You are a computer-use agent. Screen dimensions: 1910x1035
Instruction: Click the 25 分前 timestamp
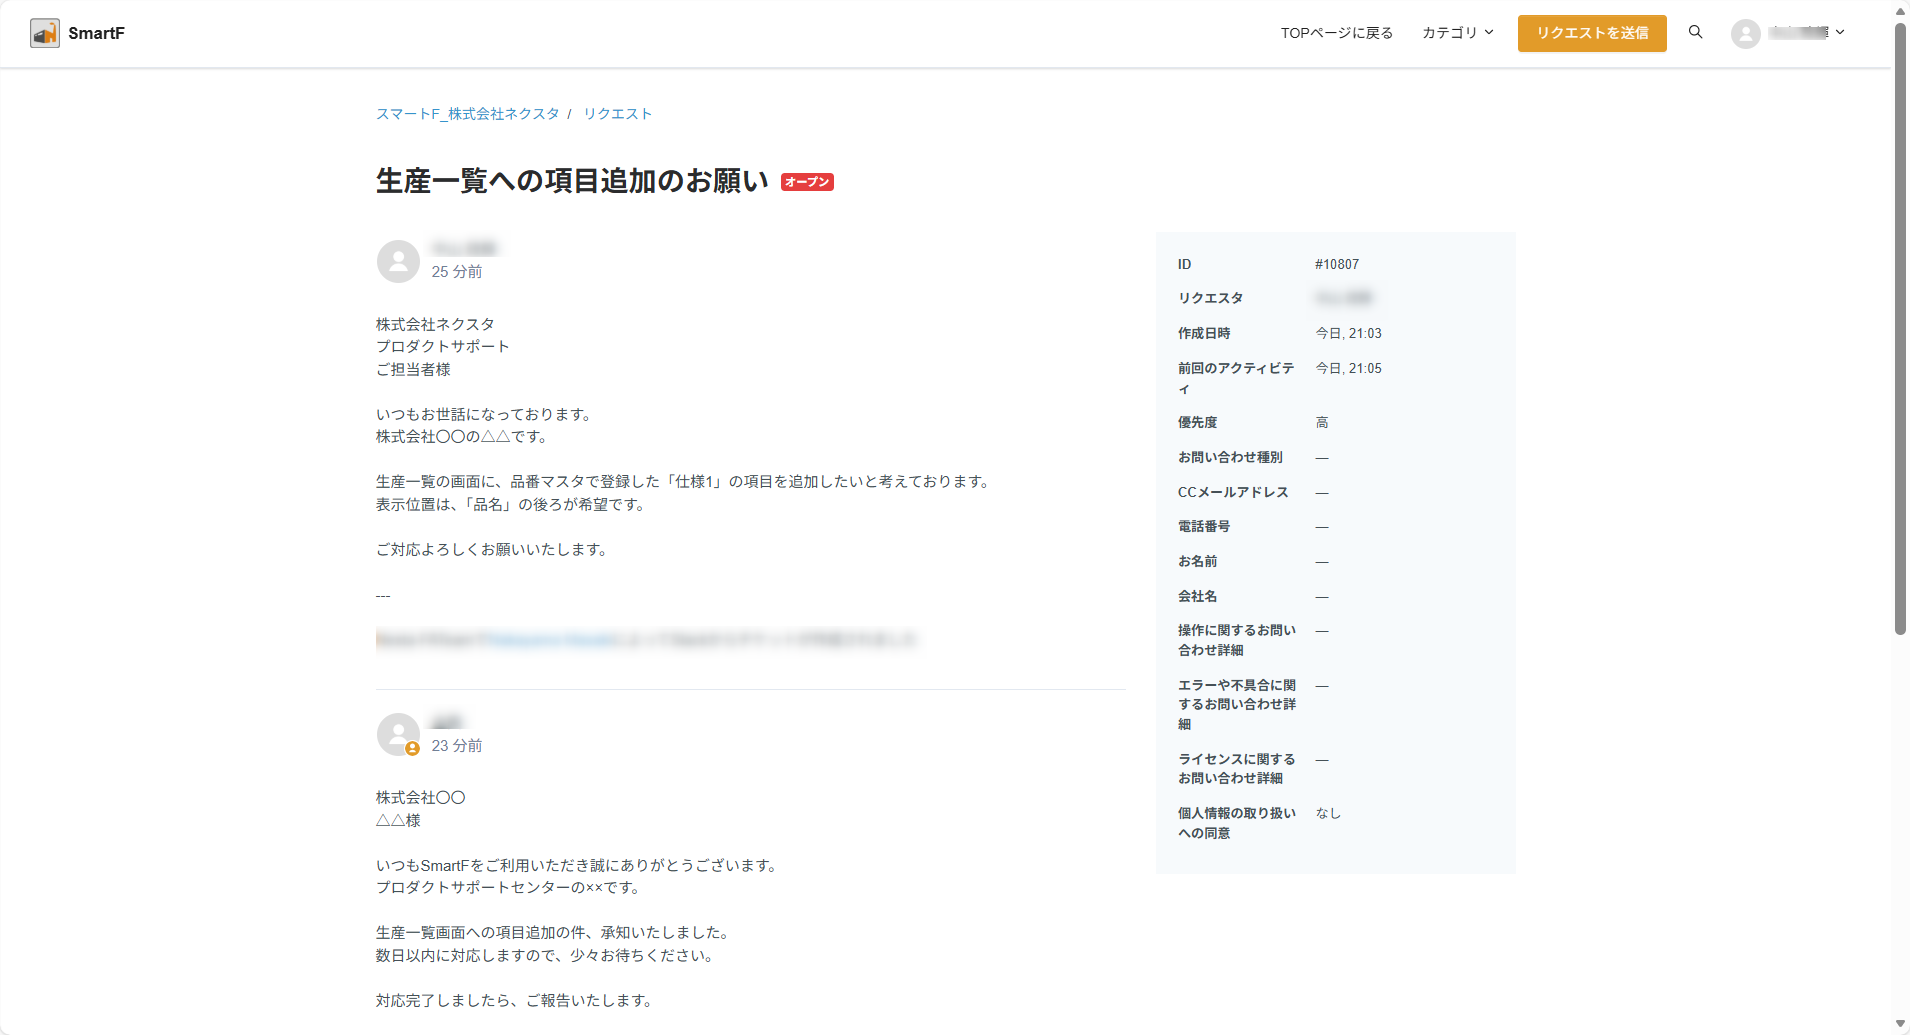pos(457,272)
